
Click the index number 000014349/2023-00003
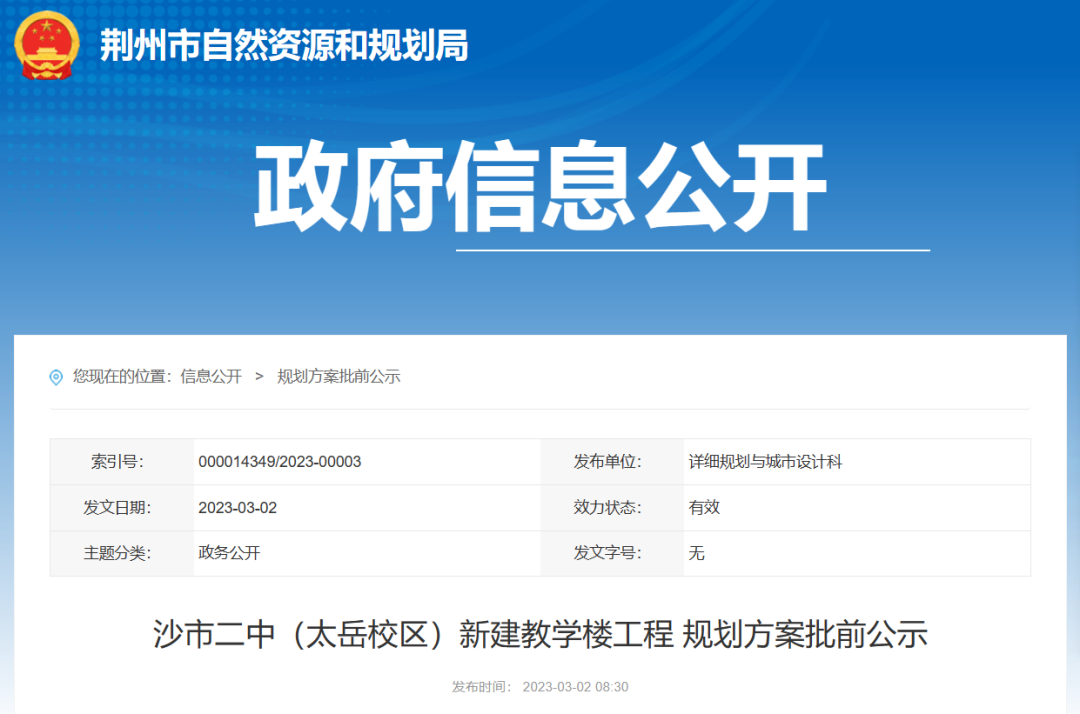(281, 462)
